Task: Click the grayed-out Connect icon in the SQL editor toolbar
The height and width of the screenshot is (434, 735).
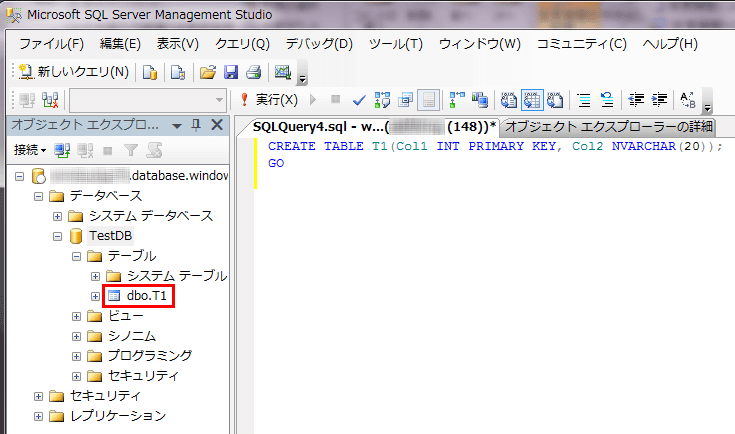Action: [27, 100]
